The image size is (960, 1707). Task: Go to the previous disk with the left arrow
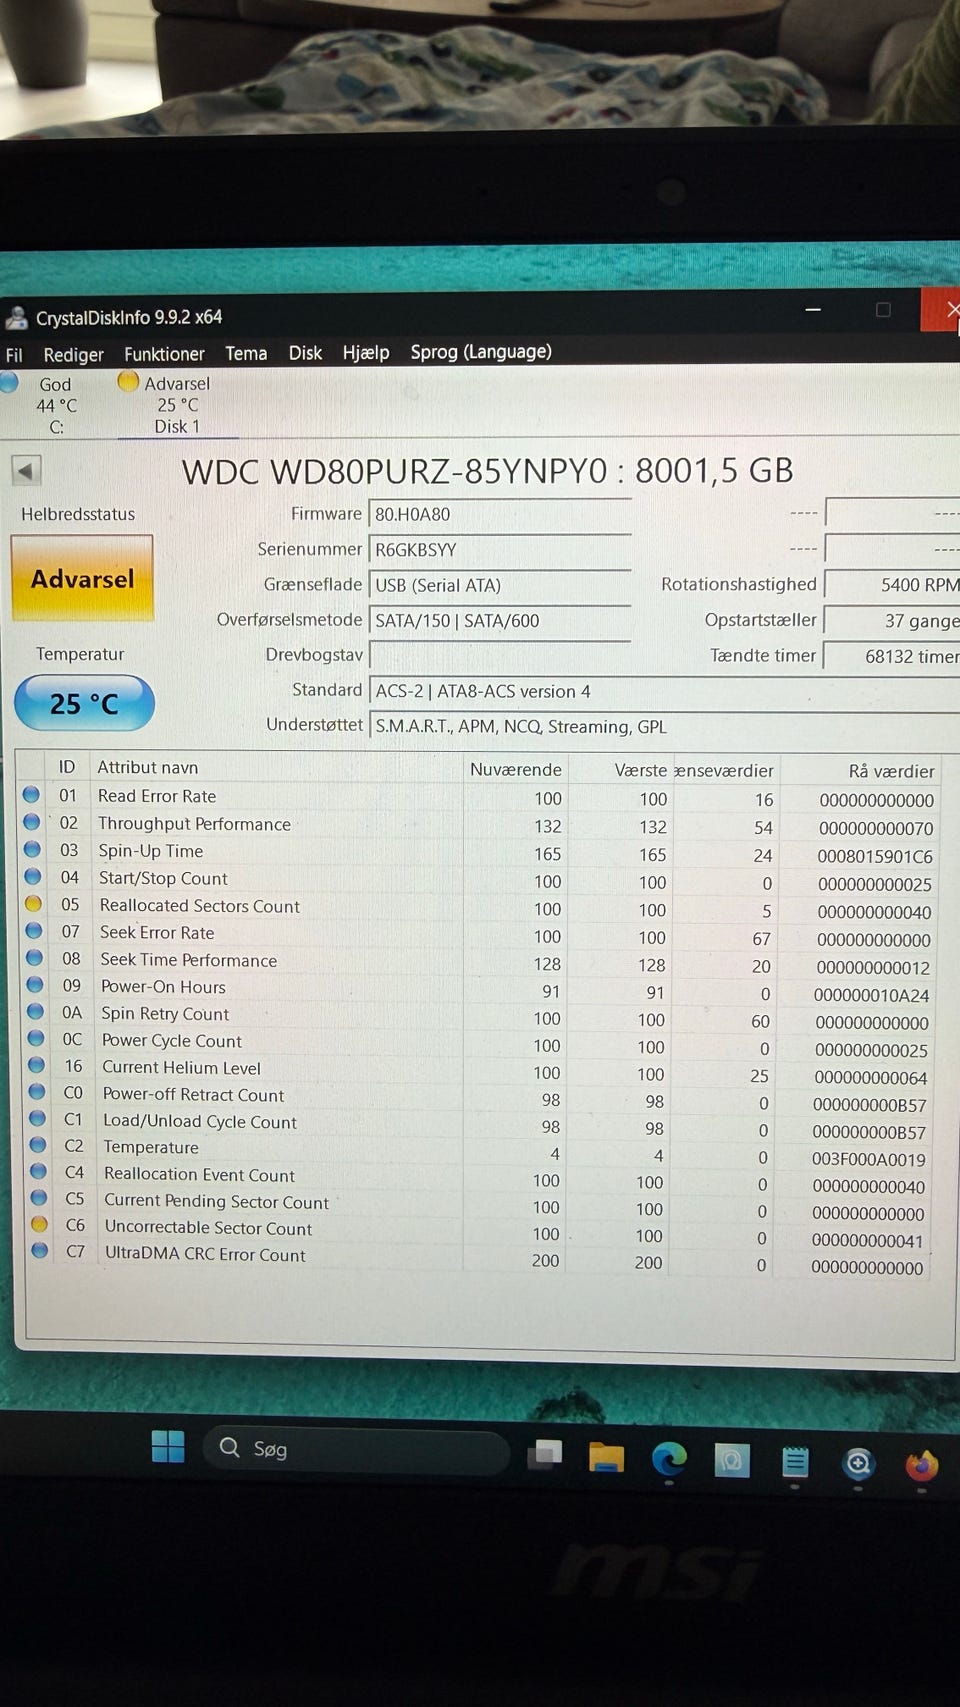coord(26,470)
